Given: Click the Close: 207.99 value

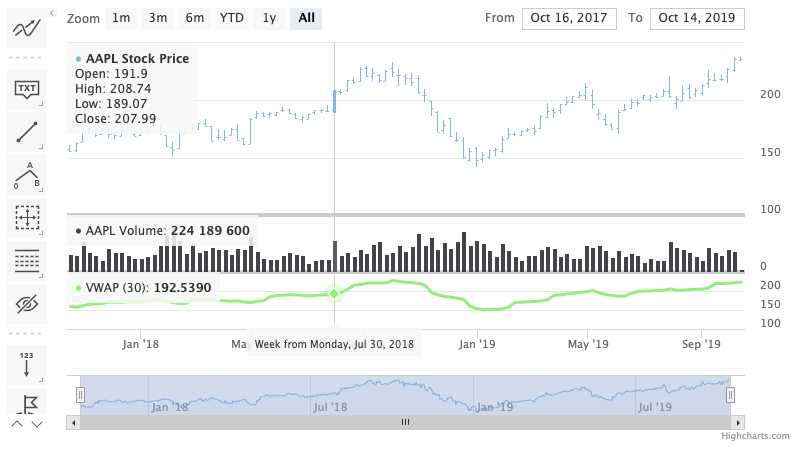Looking at the screenshot, I should pos(115,119).
